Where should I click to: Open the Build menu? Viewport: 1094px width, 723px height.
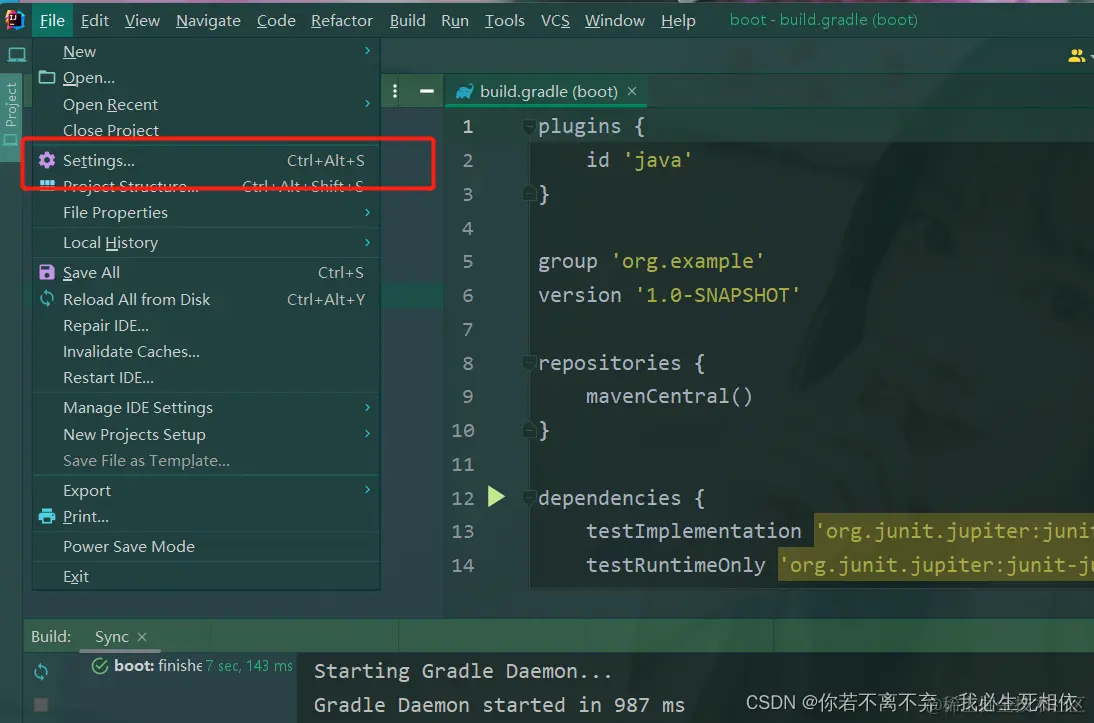(407, 21)
